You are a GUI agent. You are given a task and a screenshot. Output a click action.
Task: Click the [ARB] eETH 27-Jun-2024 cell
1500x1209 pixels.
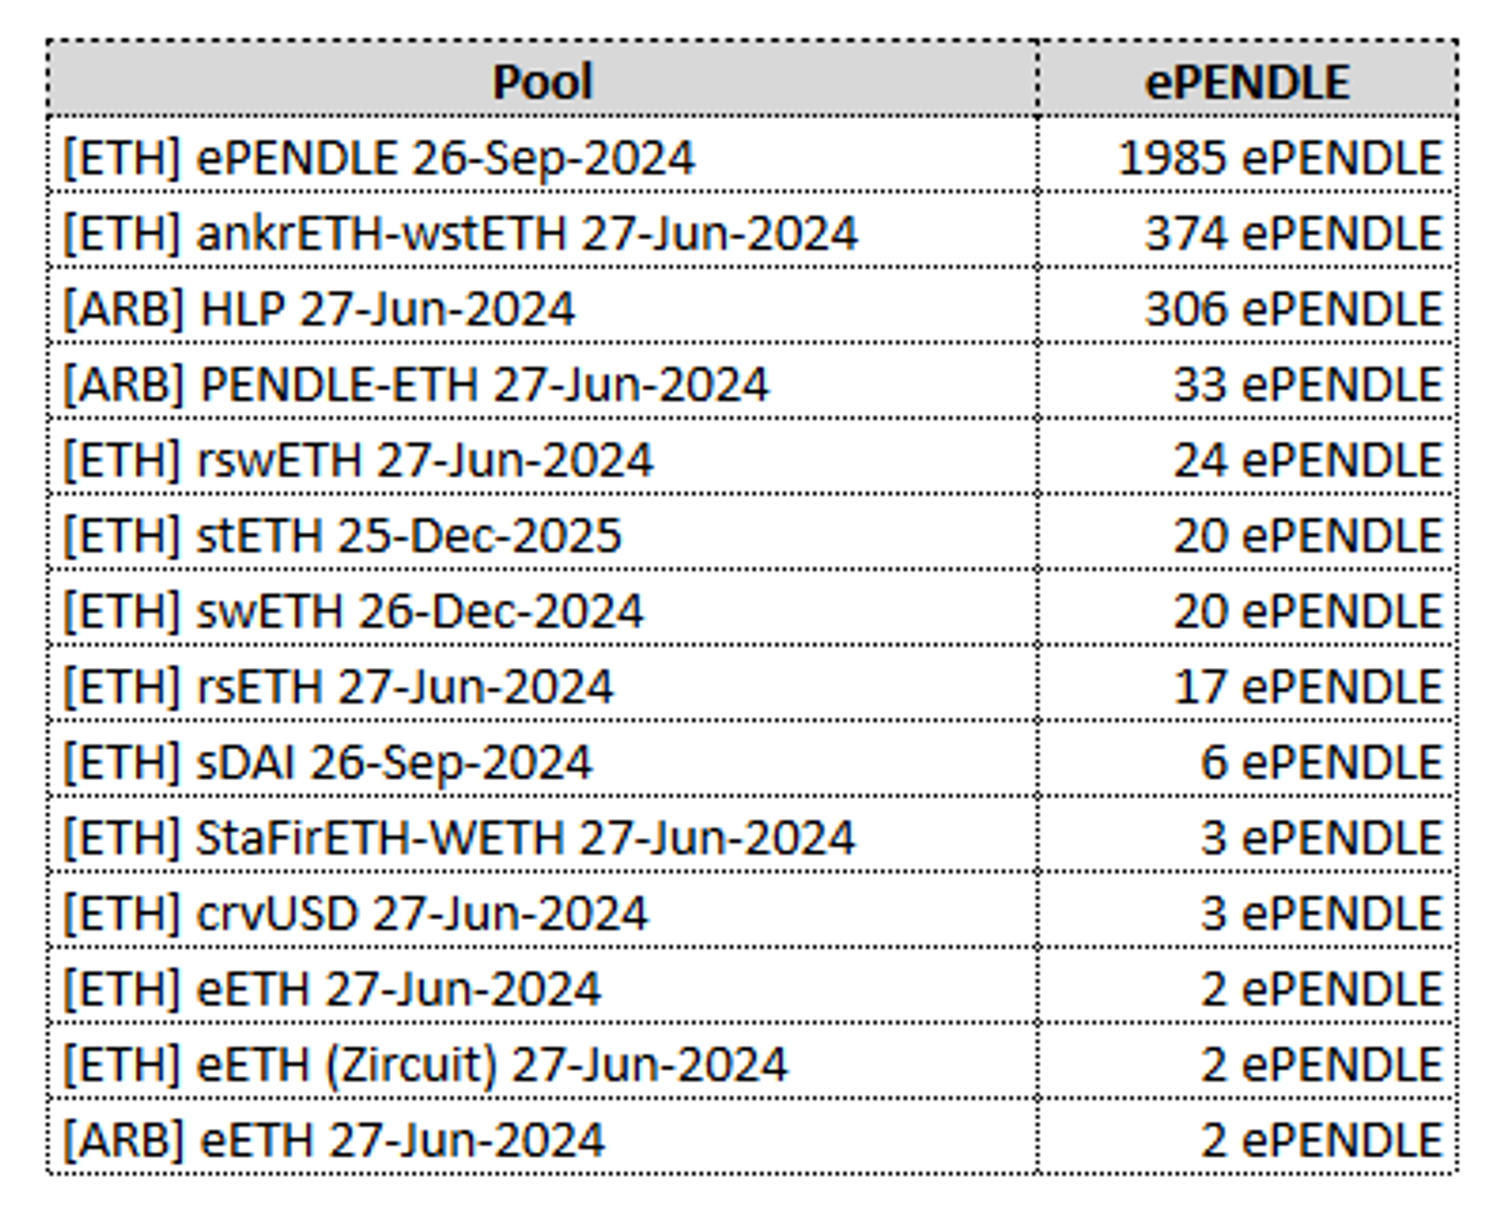pyautogui.click(x=334, y=1141)
